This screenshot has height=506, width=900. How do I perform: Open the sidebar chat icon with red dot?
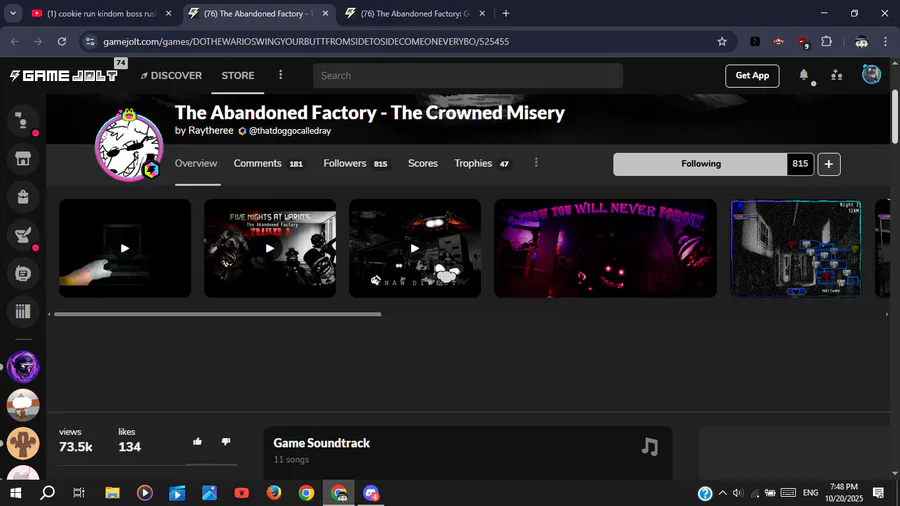[x=23, y=120]
